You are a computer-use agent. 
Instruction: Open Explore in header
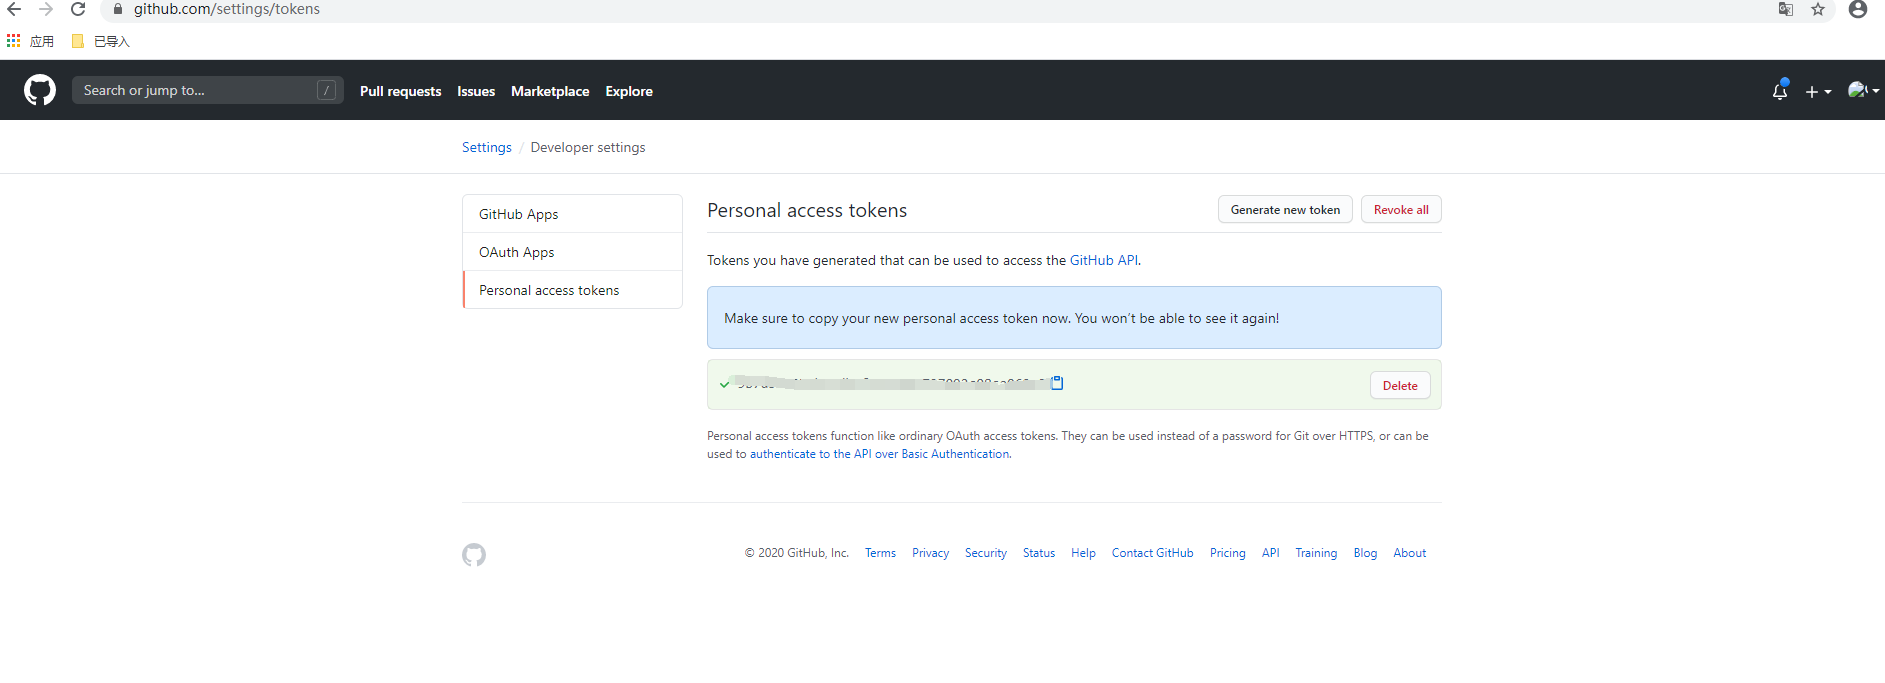pyautogui.click(x=629, y=91)
